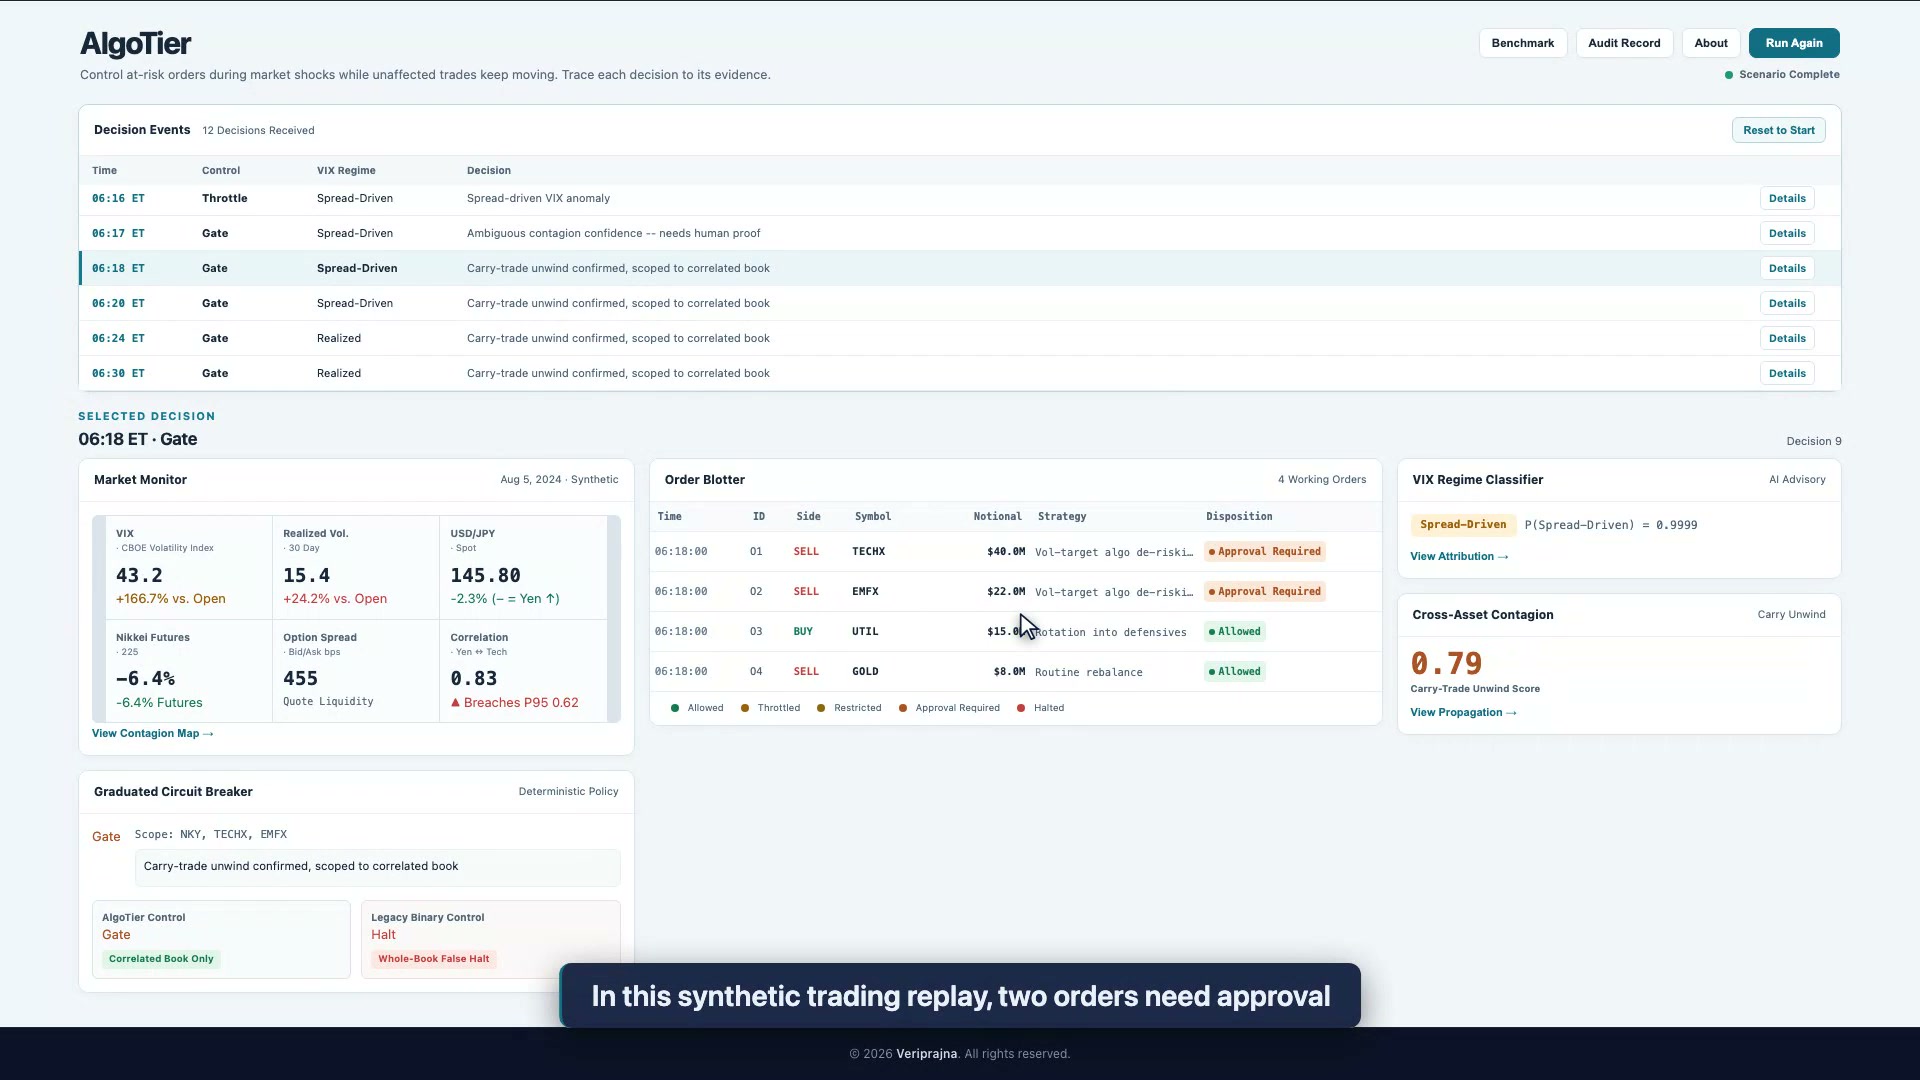Screen dimensions: 1920x1080
Task: Click the Run Again button
Action: (1794, 43)
